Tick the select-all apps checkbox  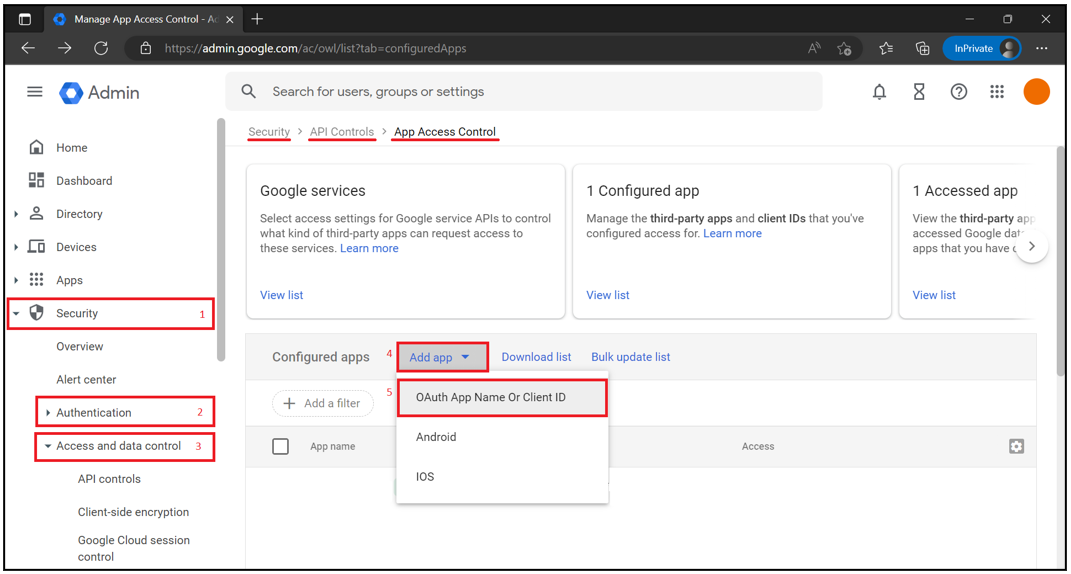point(280,446)
